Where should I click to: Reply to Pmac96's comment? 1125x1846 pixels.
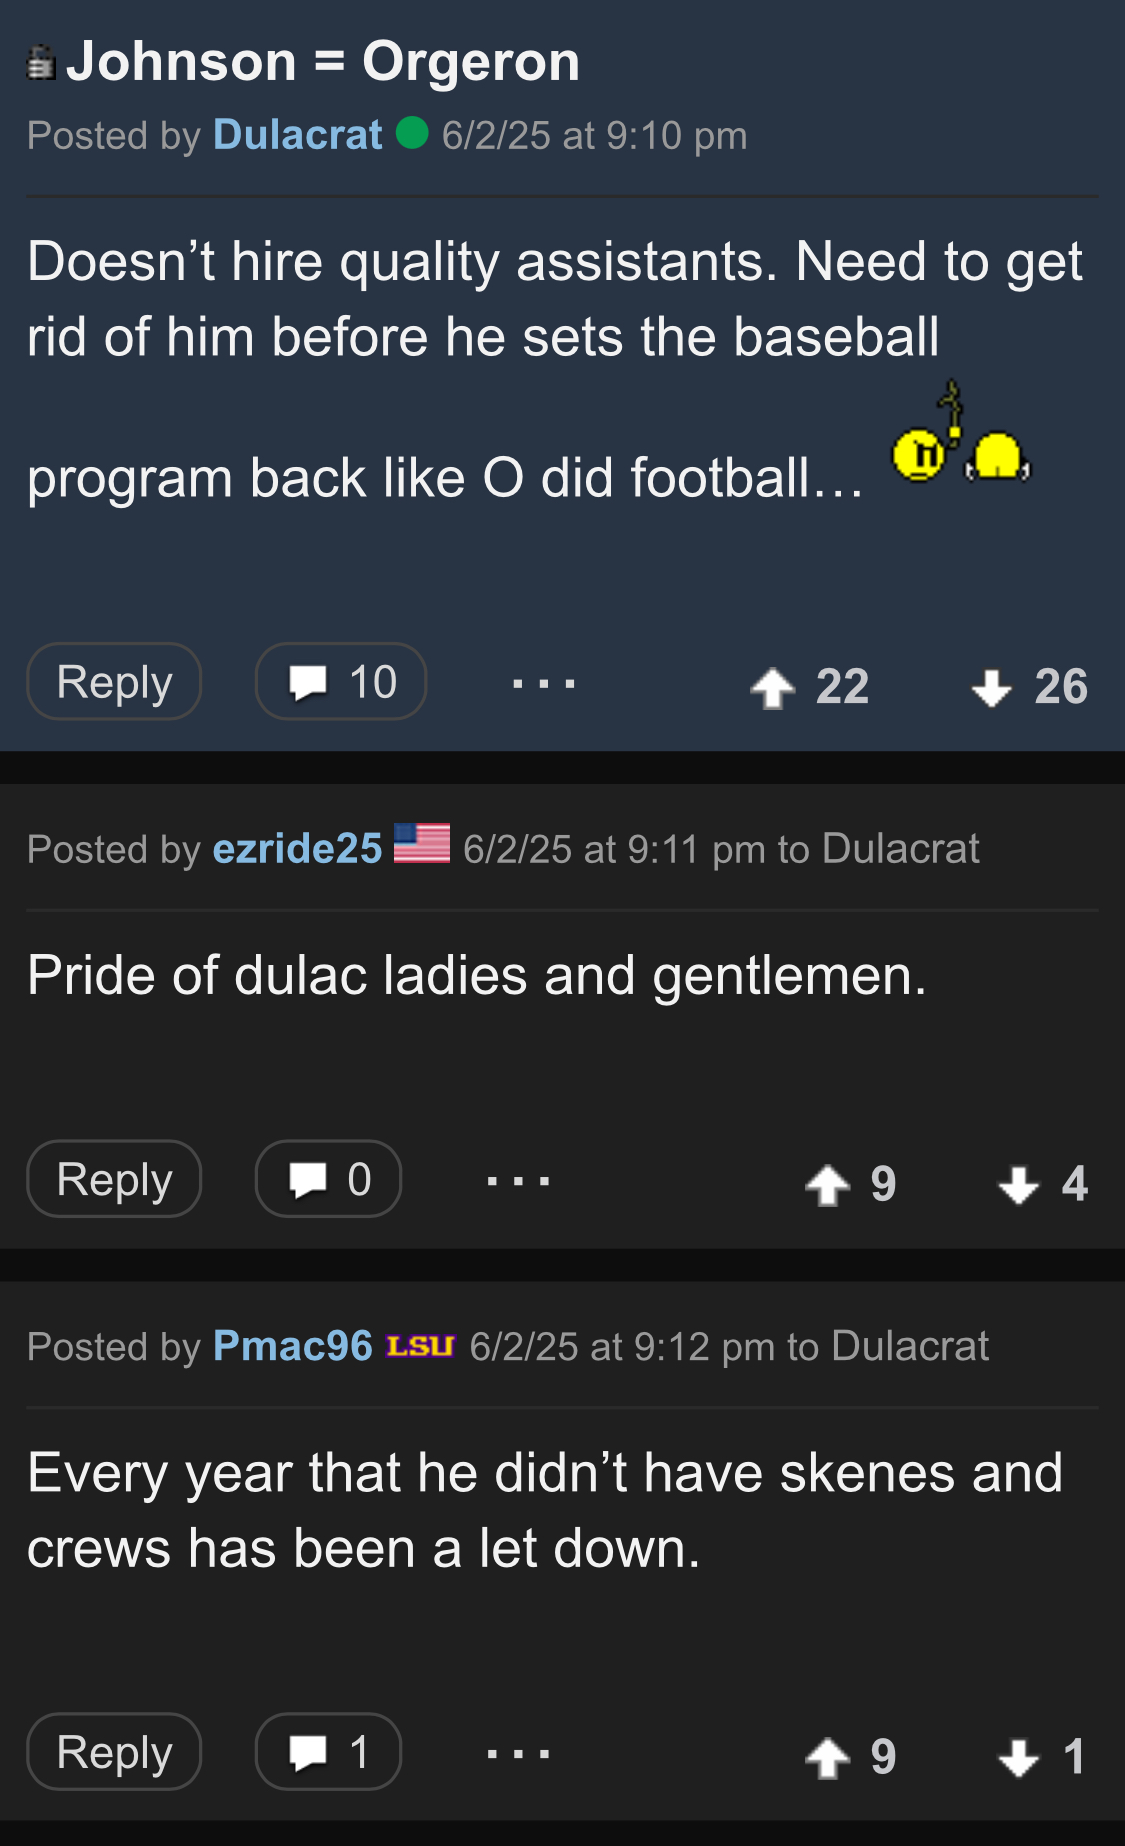(114, 1752)
